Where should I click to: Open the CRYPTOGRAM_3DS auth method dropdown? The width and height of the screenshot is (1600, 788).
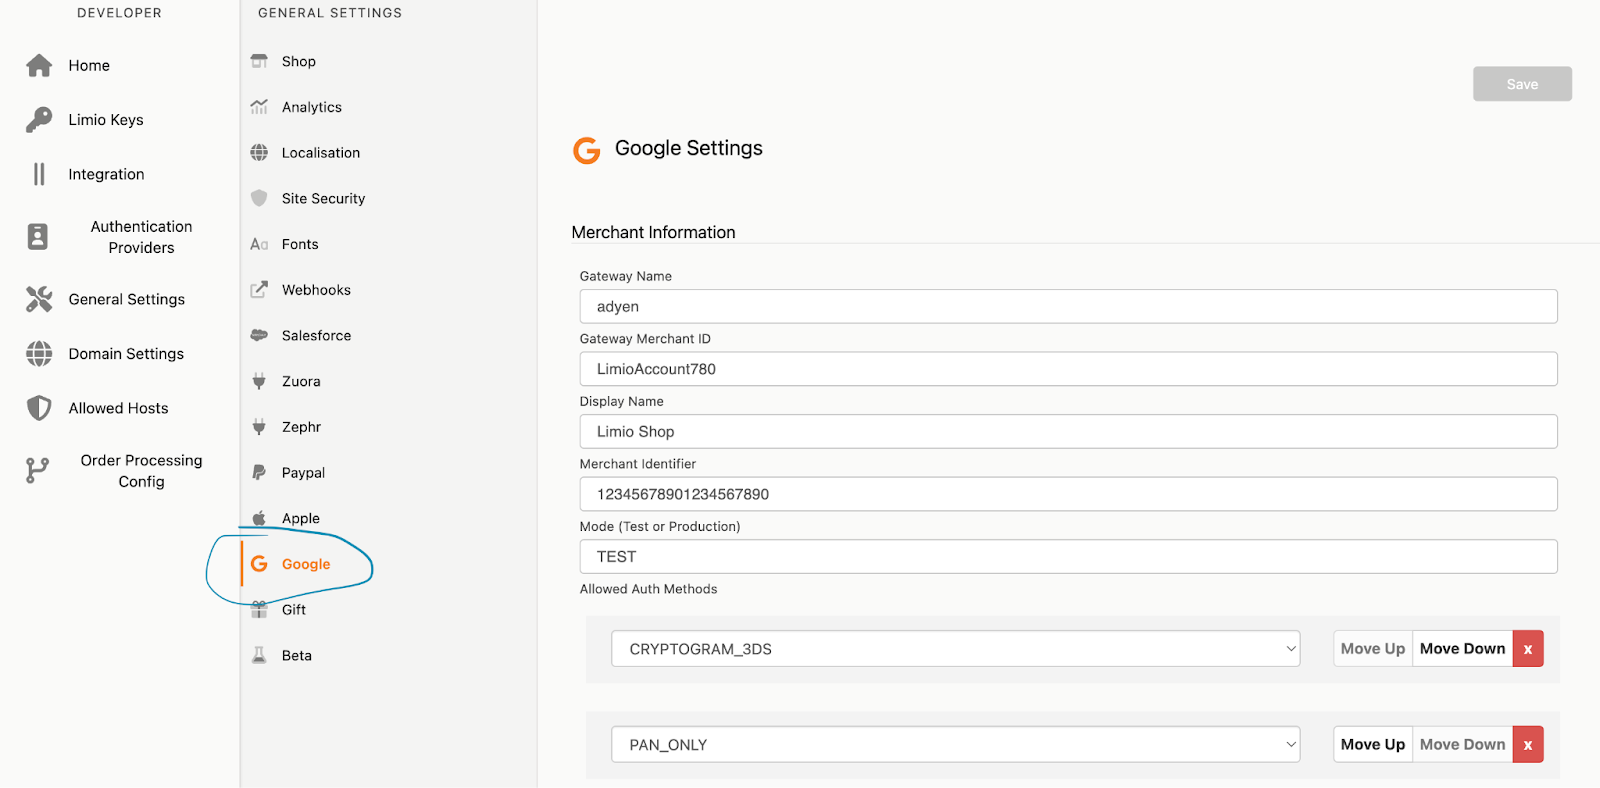point(955,649)
